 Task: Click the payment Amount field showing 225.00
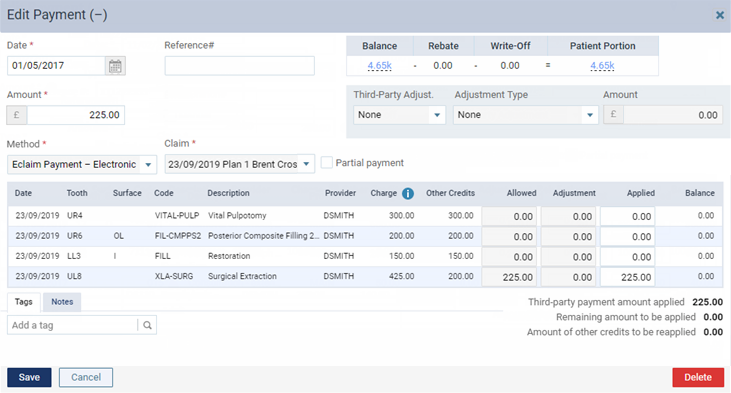(76, 115)
